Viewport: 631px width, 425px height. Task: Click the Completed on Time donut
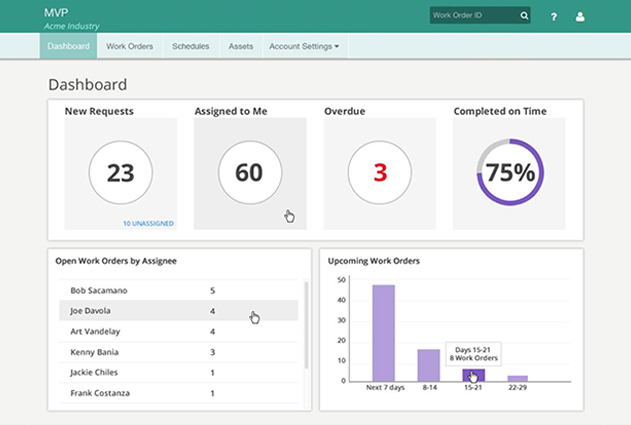click(x=510, y=173)
